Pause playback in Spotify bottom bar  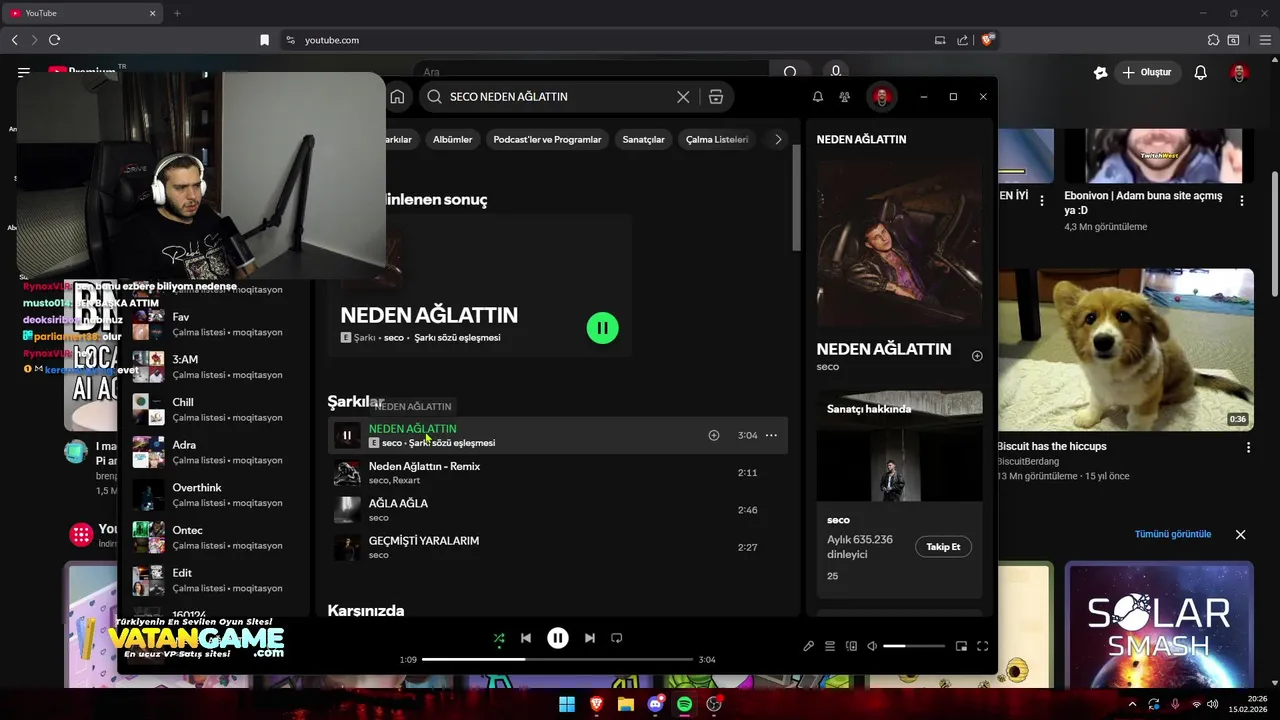558,638
